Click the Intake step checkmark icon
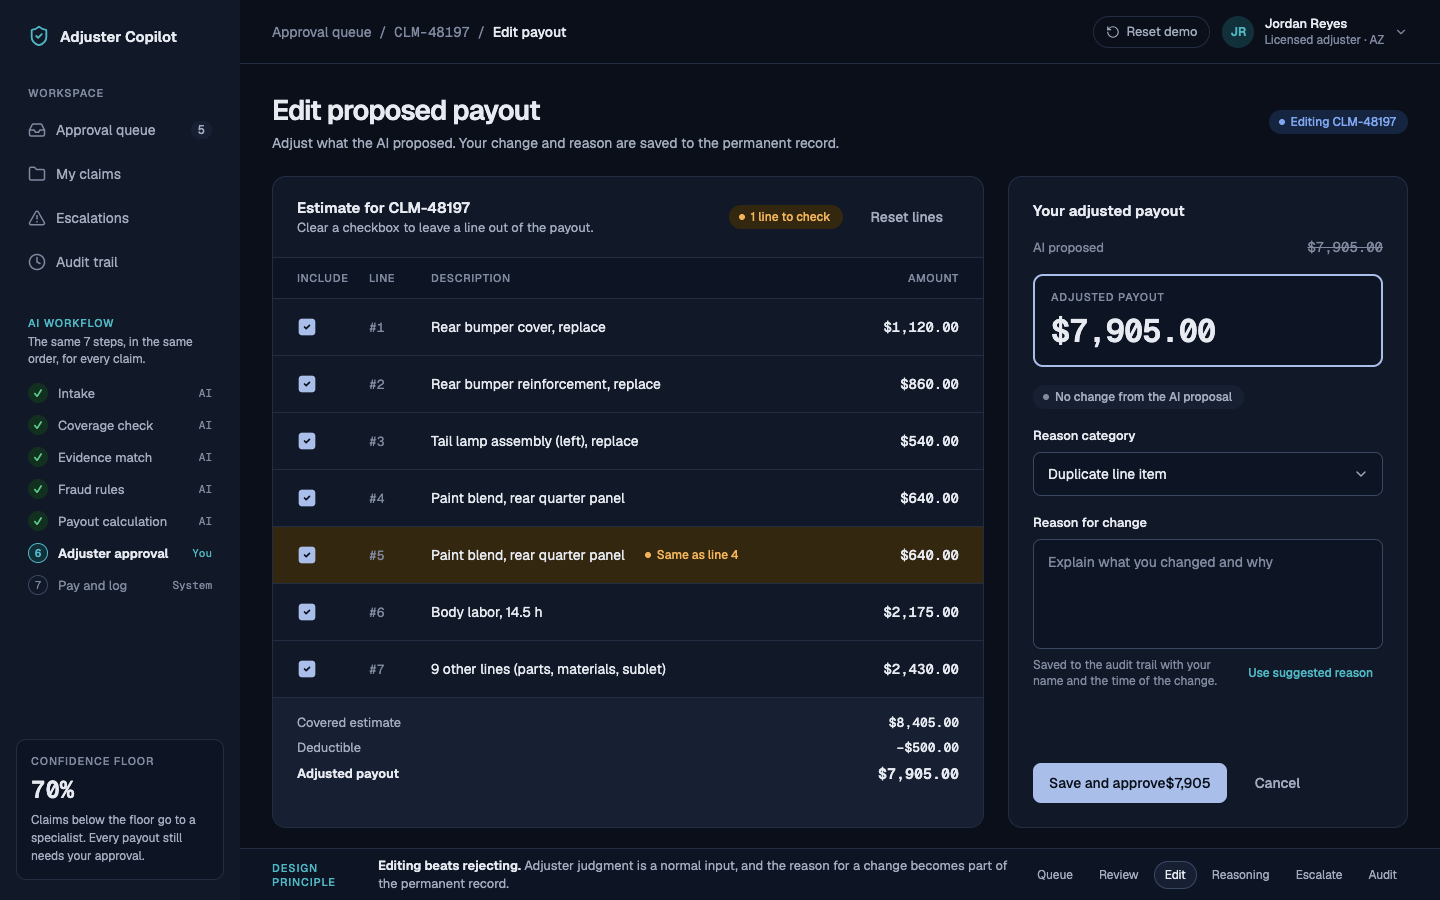 [x=38, y=393]
